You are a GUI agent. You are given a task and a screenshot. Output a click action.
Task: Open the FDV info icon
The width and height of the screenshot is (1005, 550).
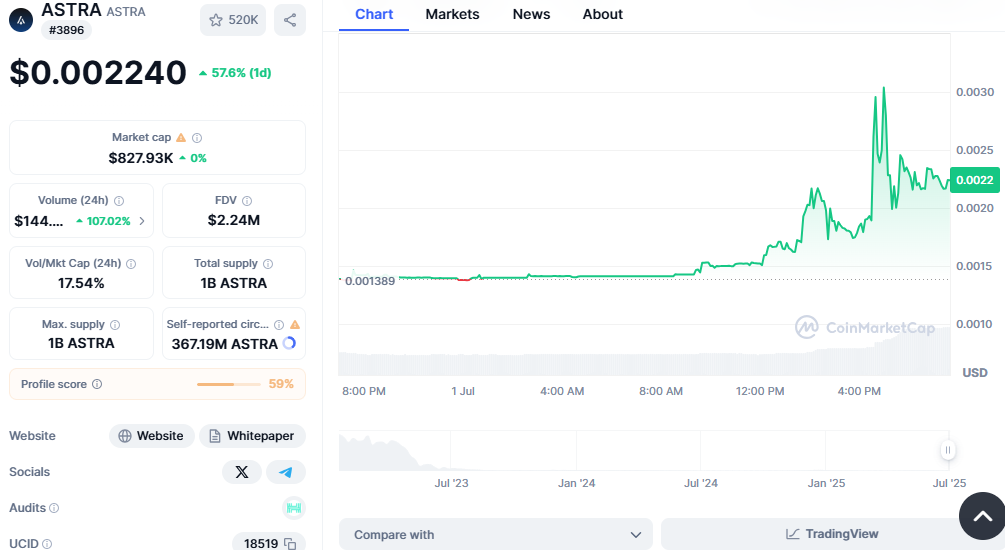click(247, 201)
